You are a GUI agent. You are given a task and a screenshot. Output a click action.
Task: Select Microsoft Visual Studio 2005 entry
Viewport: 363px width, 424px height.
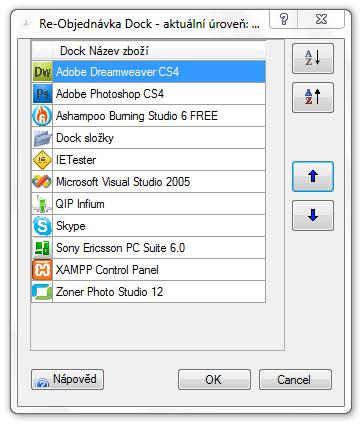(149, 182)
